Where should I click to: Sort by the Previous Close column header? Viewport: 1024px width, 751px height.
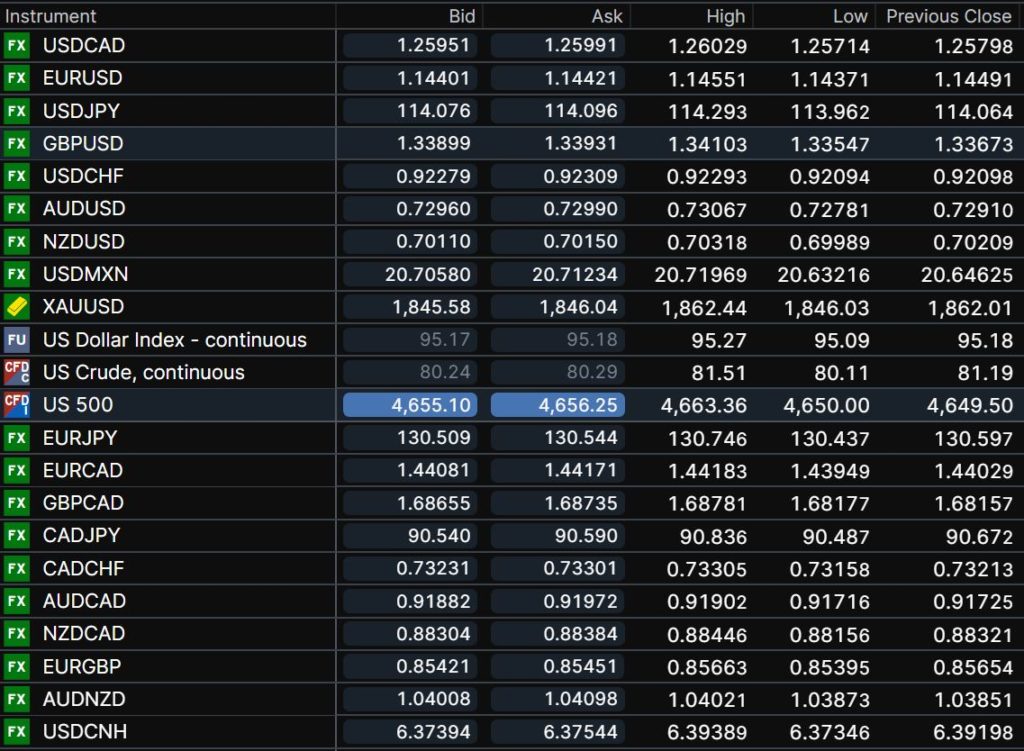point(948,16)
